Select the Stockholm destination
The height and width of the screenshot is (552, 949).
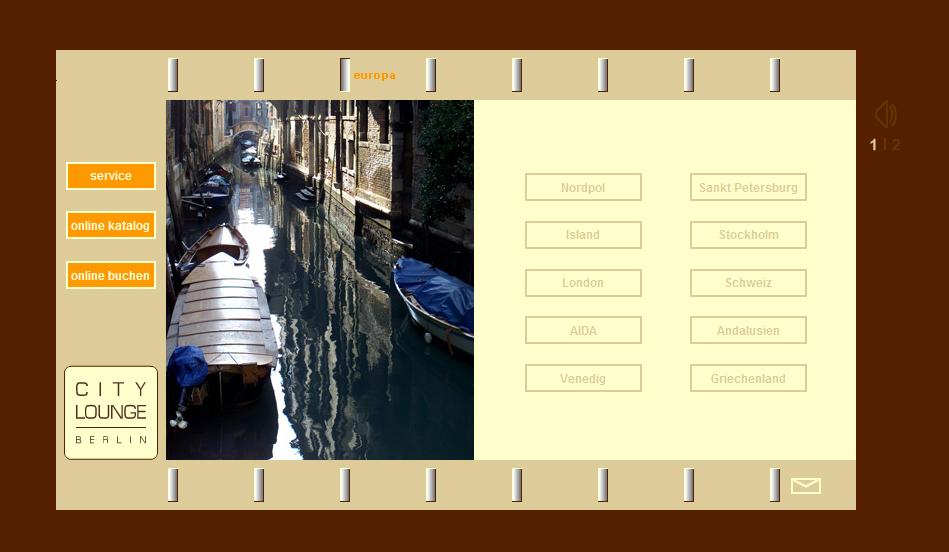coord(748,235)
